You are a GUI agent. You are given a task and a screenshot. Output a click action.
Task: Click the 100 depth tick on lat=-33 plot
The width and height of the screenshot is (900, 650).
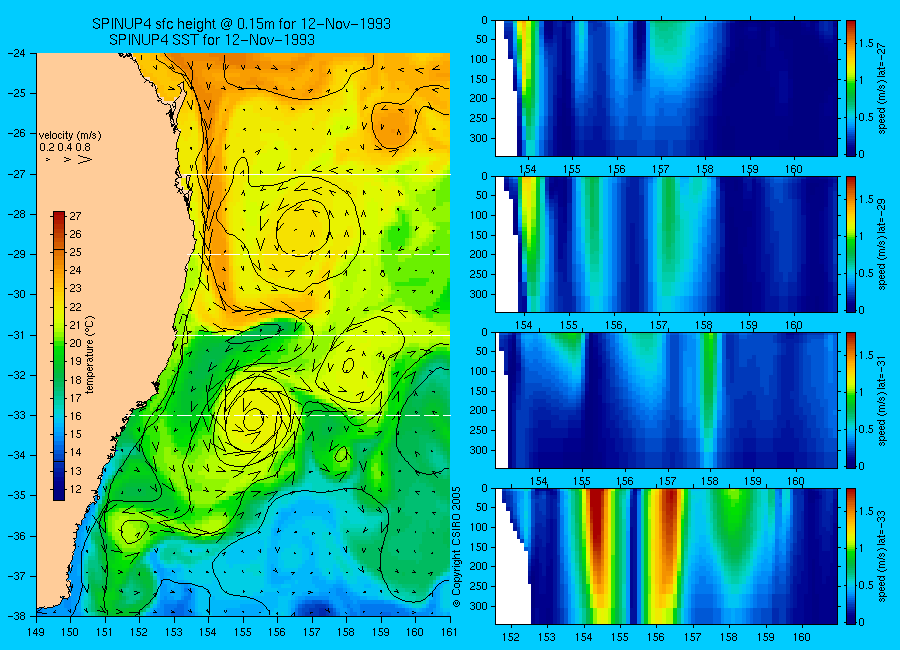tap(479, 527)
